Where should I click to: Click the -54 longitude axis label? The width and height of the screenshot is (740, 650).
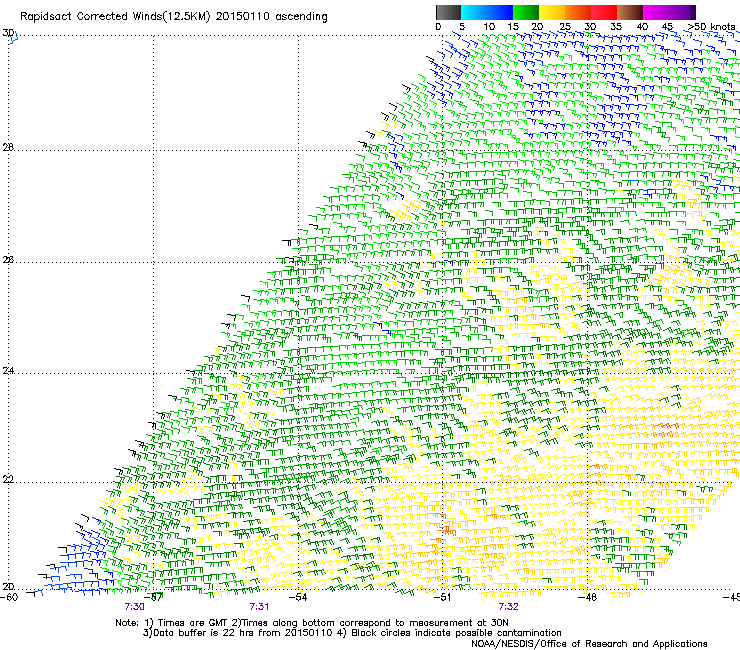coord(298,597)
